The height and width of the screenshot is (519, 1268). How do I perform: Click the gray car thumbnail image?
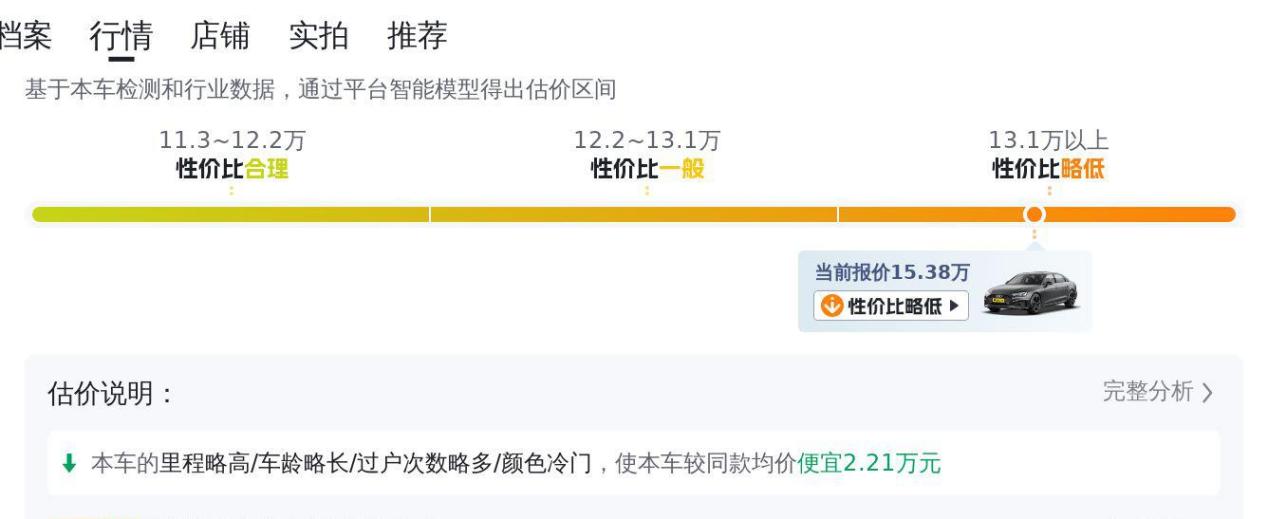[x=1030, y=292]
